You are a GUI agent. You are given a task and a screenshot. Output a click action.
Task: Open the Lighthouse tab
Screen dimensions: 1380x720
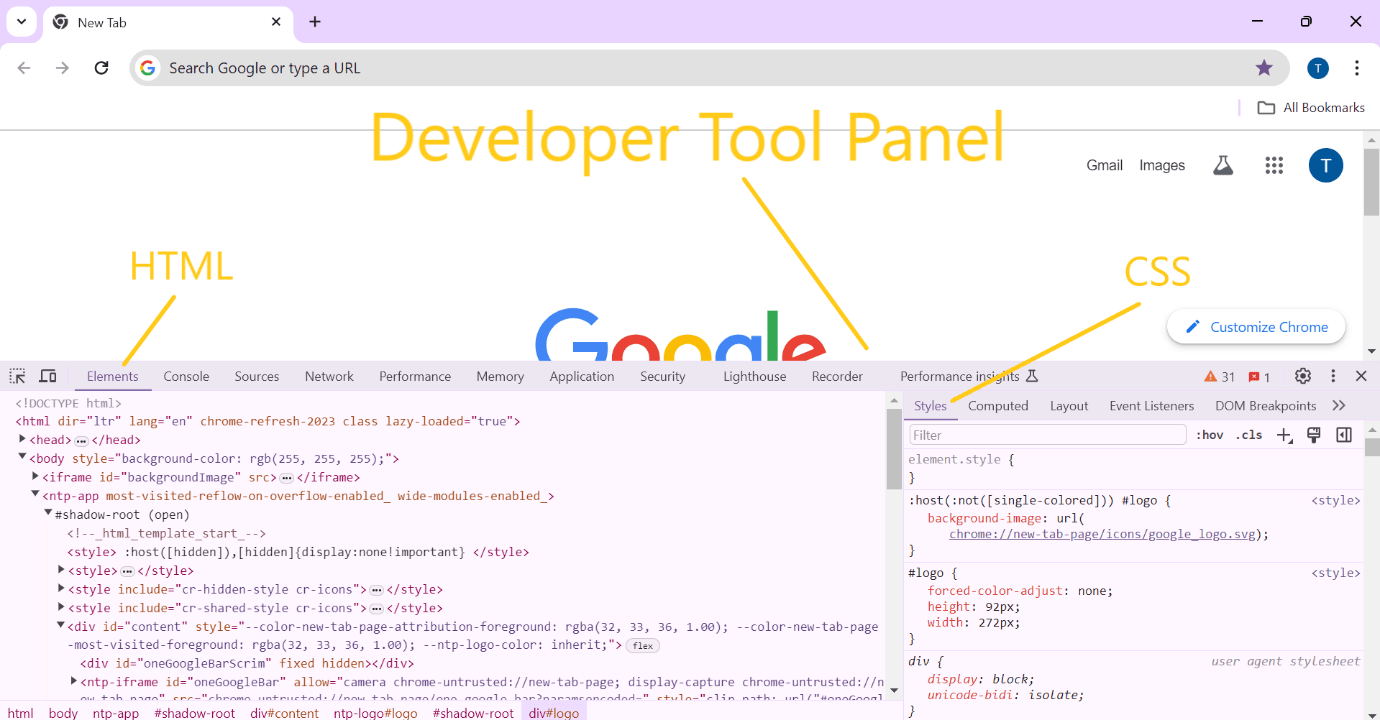coord(755,377)
